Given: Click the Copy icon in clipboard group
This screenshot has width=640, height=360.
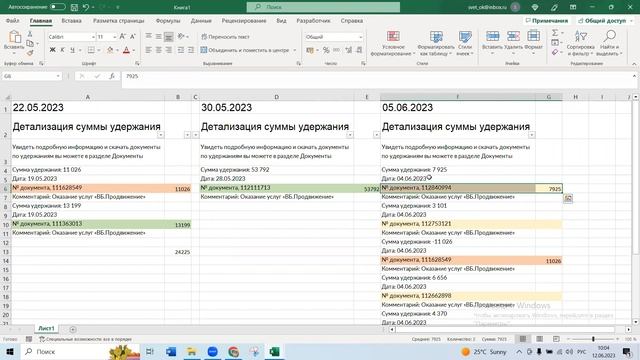Looking at the screenshot, I should point(30,43).
